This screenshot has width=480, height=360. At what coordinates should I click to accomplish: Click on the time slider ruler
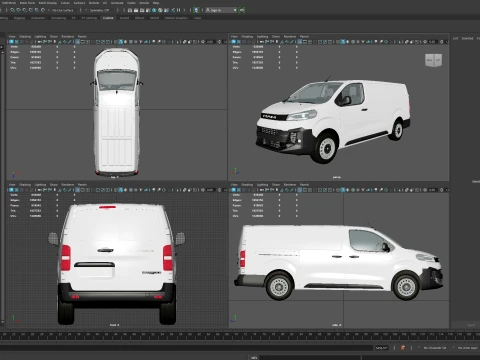click(240, 335)
